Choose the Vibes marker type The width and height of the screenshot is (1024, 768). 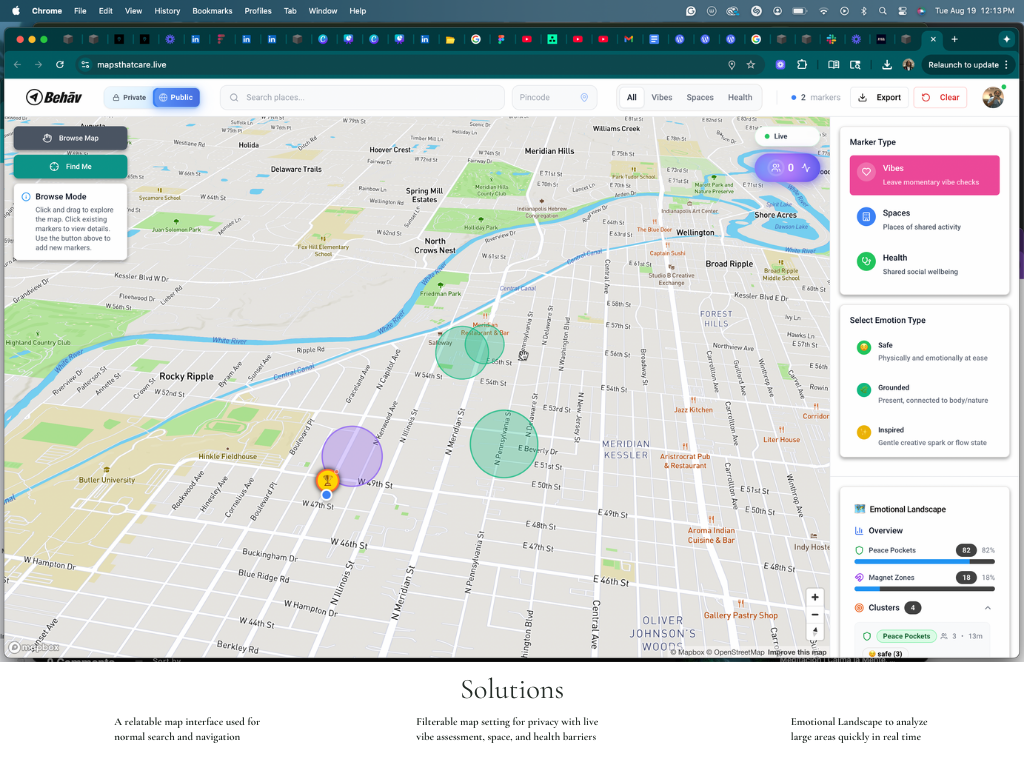tap(924, 175)
